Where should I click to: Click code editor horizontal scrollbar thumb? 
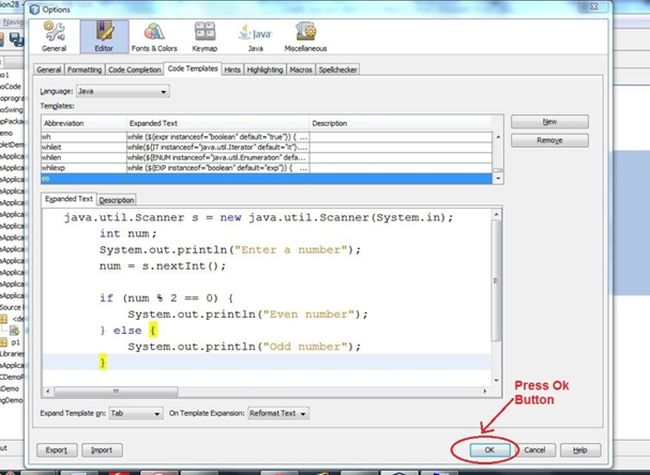116,391
